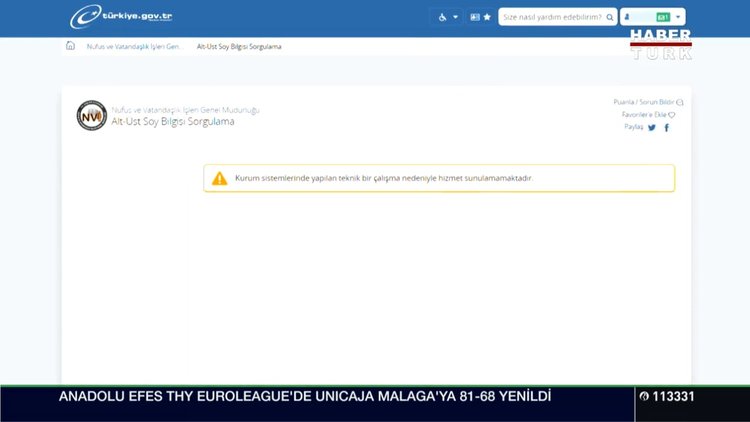Image resolution: width=750 pixels, height=422 pixels.
Task: Click the green notification badge in user menu
Action: tap(663, 17)
